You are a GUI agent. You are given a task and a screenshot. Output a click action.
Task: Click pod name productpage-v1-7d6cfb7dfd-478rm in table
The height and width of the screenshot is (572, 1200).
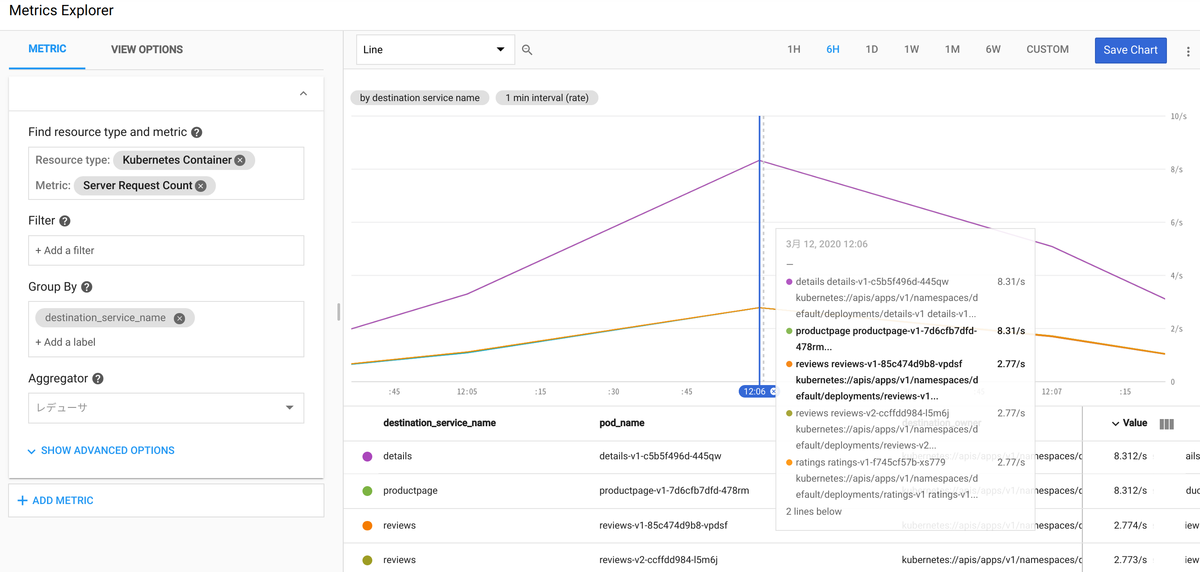tap(674, 491)
